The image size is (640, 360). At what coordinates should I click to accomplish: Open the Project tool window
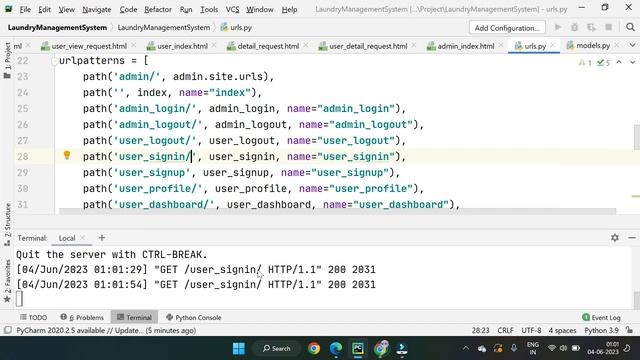tap(7, 61)
